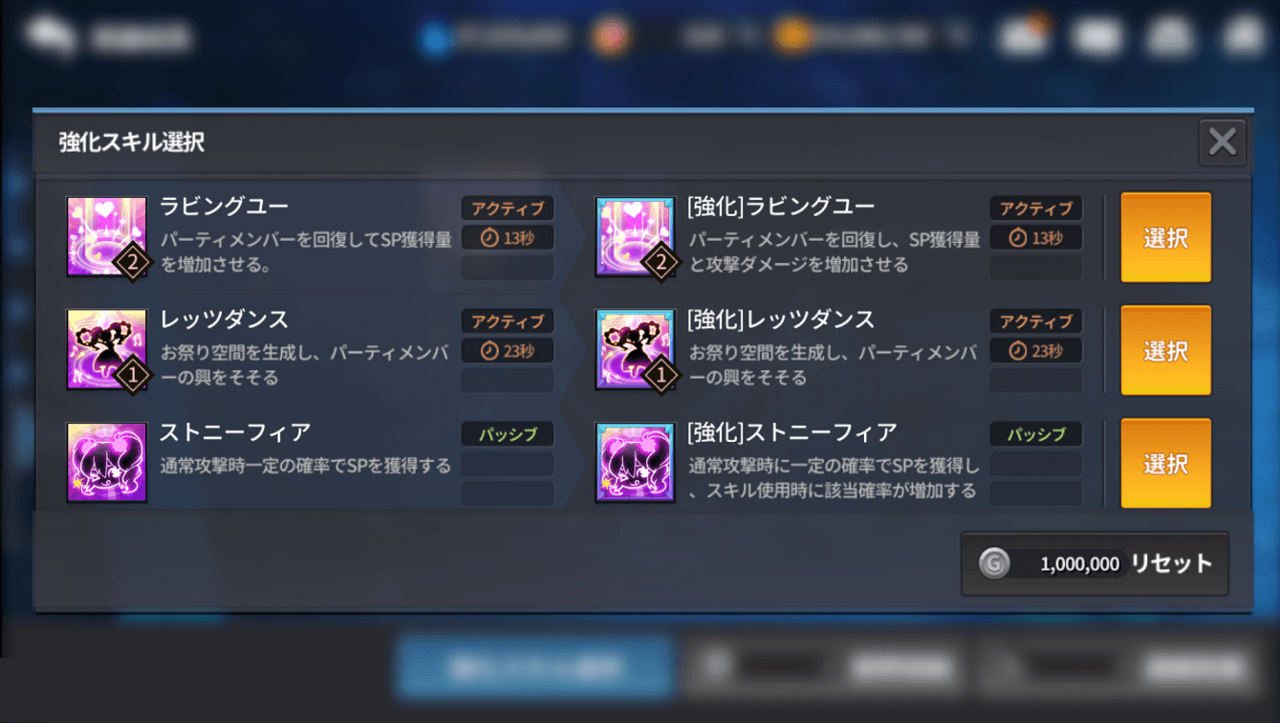
Task: Click the [強化]ラビングユー enhanced skill icon
Action: click(635, 236)
